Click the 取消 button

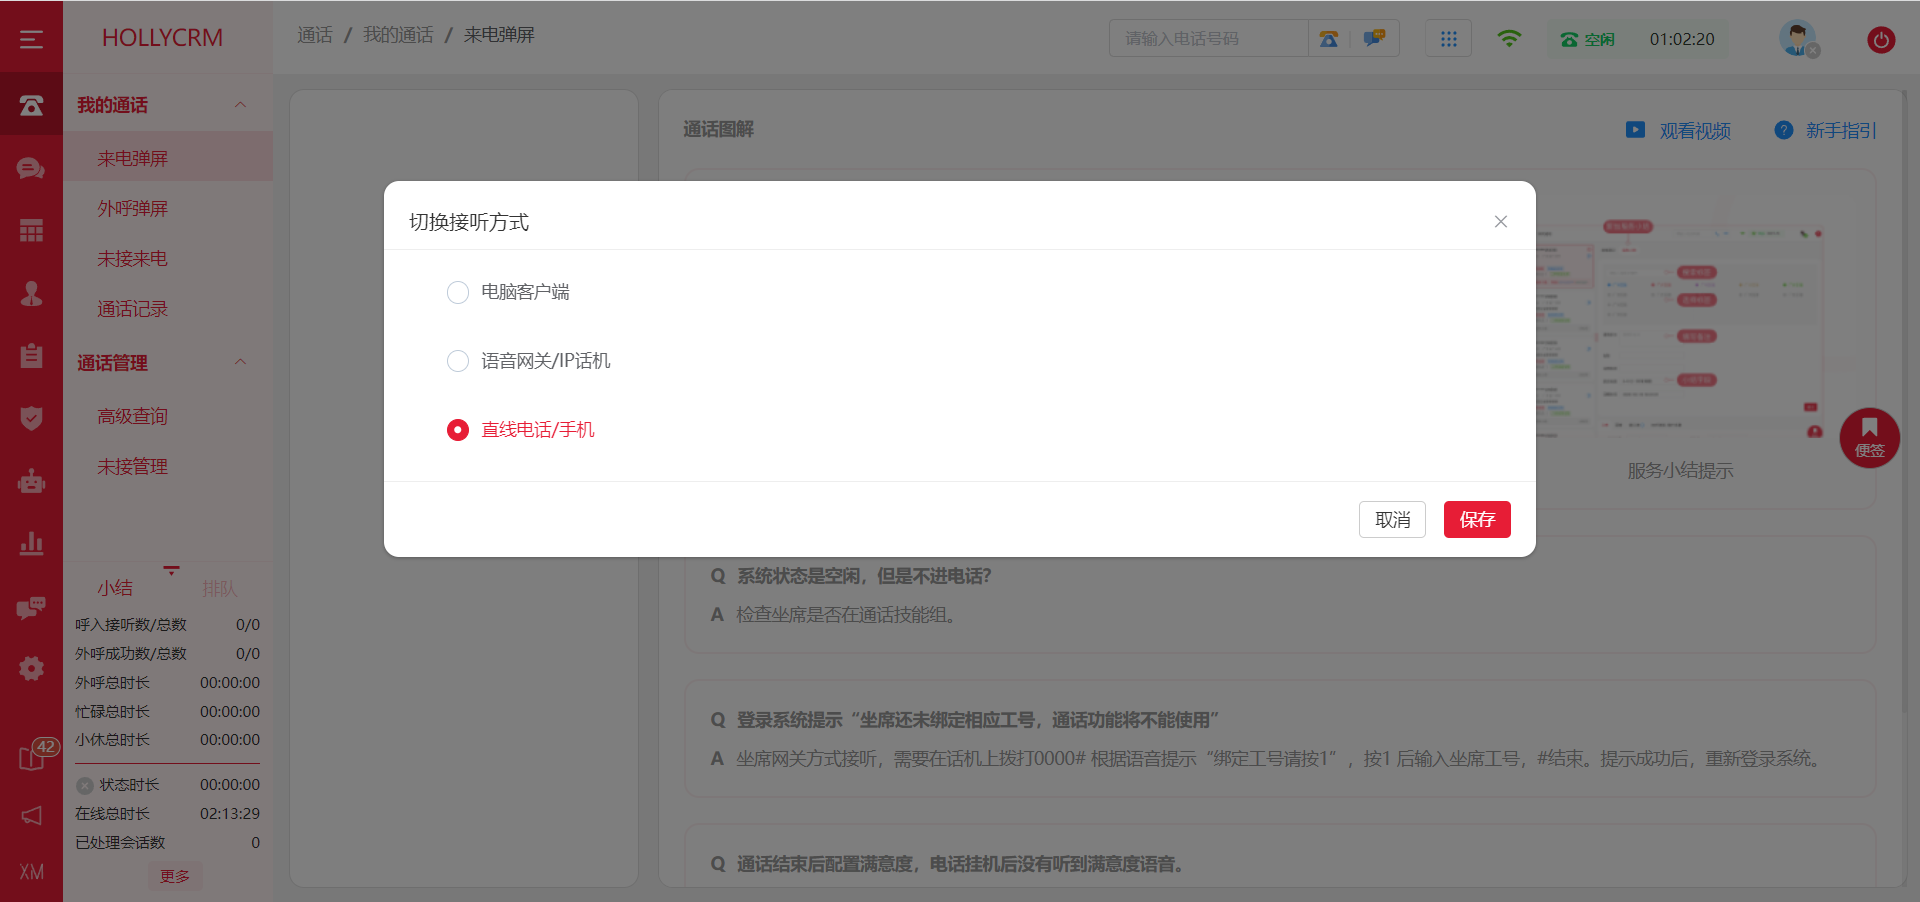tap(1392, 520)
